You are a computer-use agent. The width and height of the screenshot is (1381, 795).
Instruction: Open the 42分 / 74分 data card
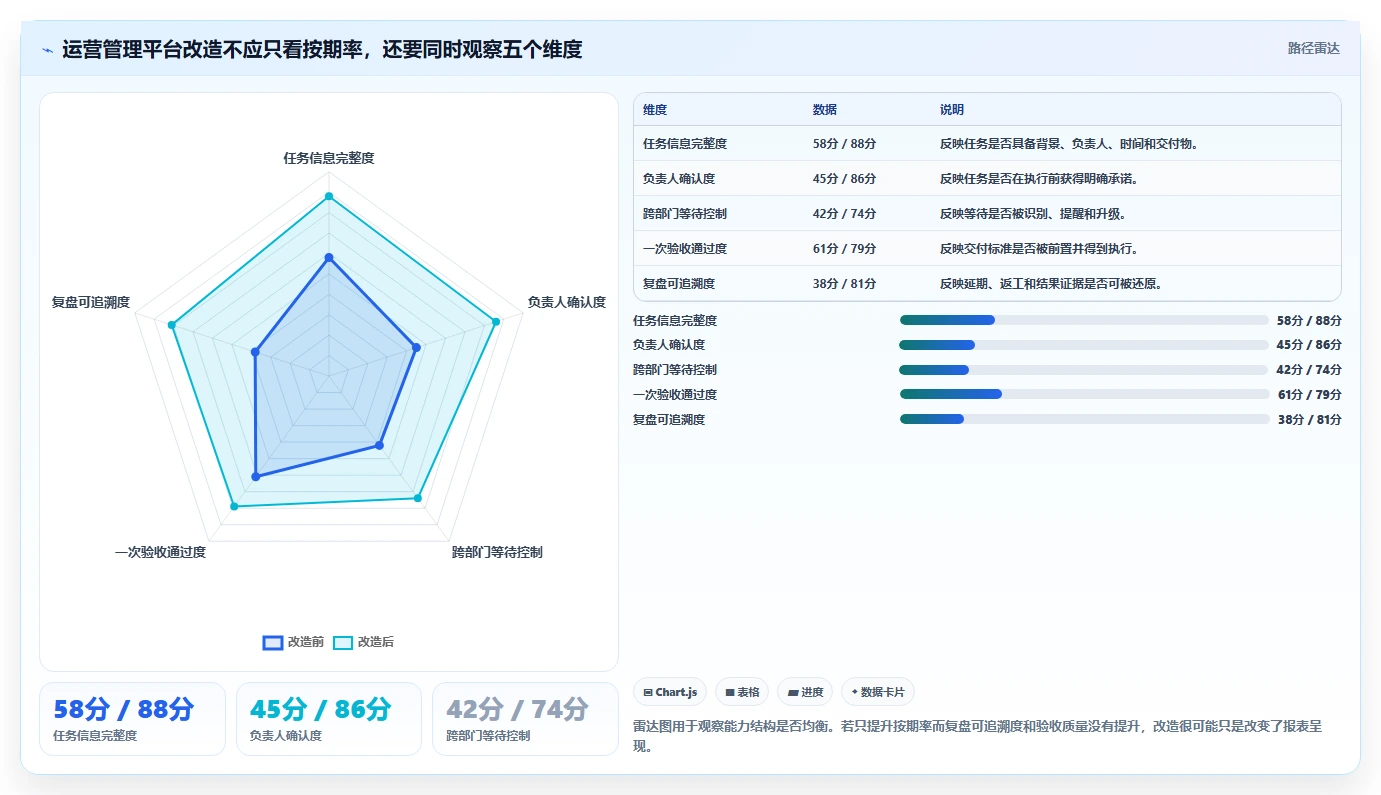coord(525,719)
